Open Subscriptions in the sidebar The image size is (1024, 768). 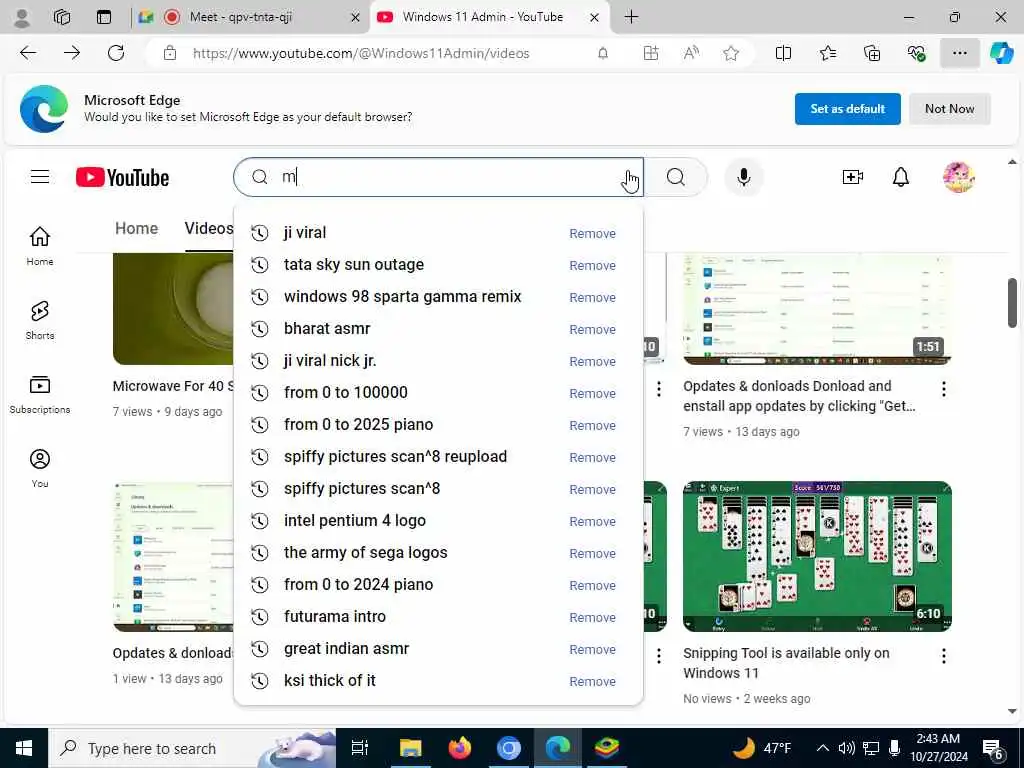40,394
